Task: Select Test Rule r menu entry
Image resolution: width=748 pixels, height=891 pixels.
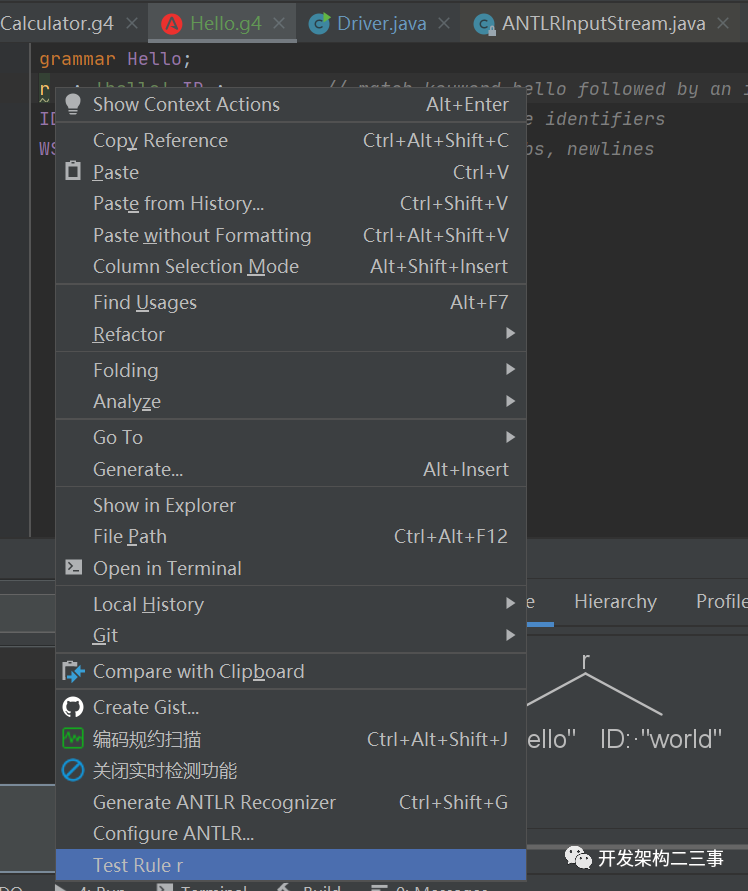Action: 138,865
